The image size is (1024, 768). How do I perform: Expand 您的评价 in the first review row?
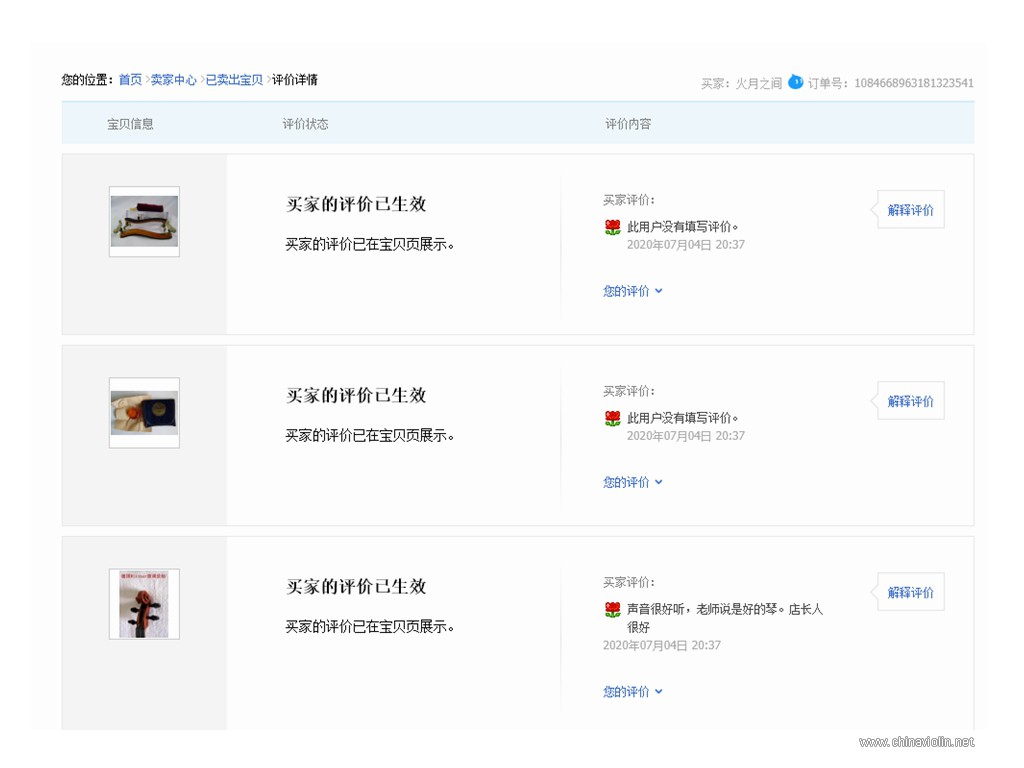(x=632, y=291)
